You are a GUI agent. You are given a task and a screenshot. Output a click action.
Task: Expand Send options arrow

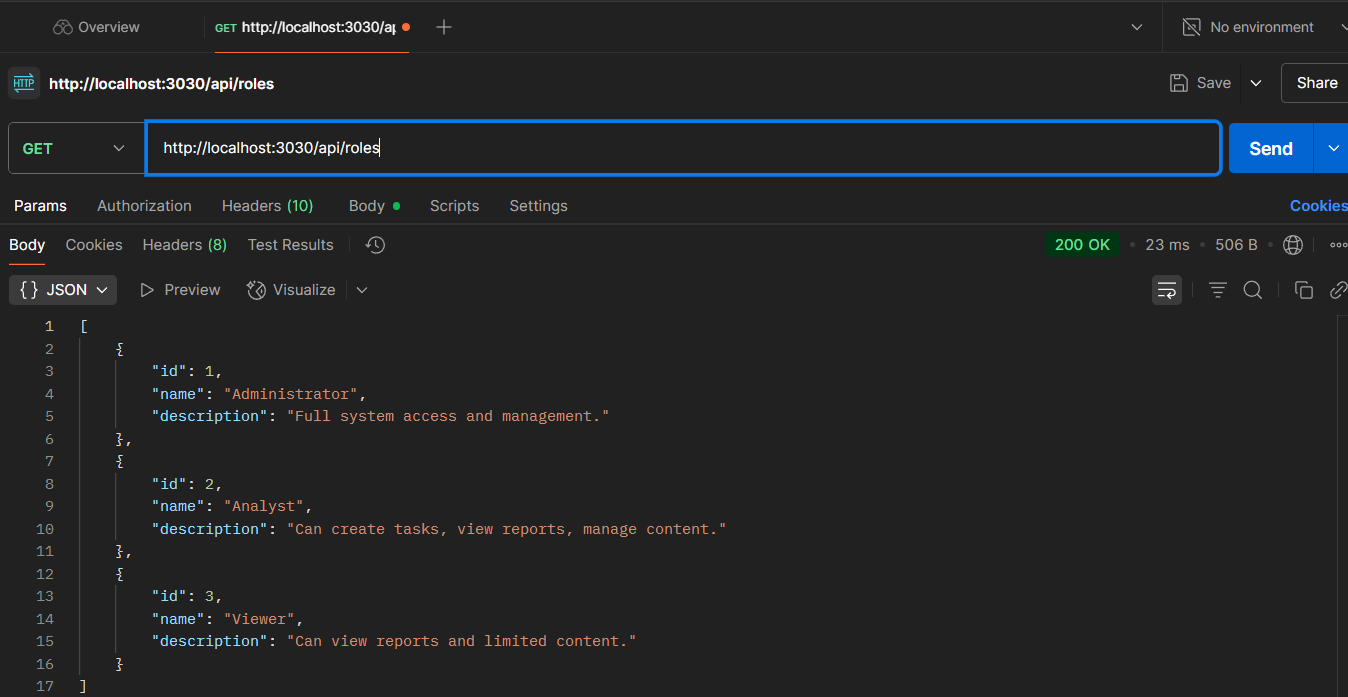pyautogui.click(x=1333, y=148)
